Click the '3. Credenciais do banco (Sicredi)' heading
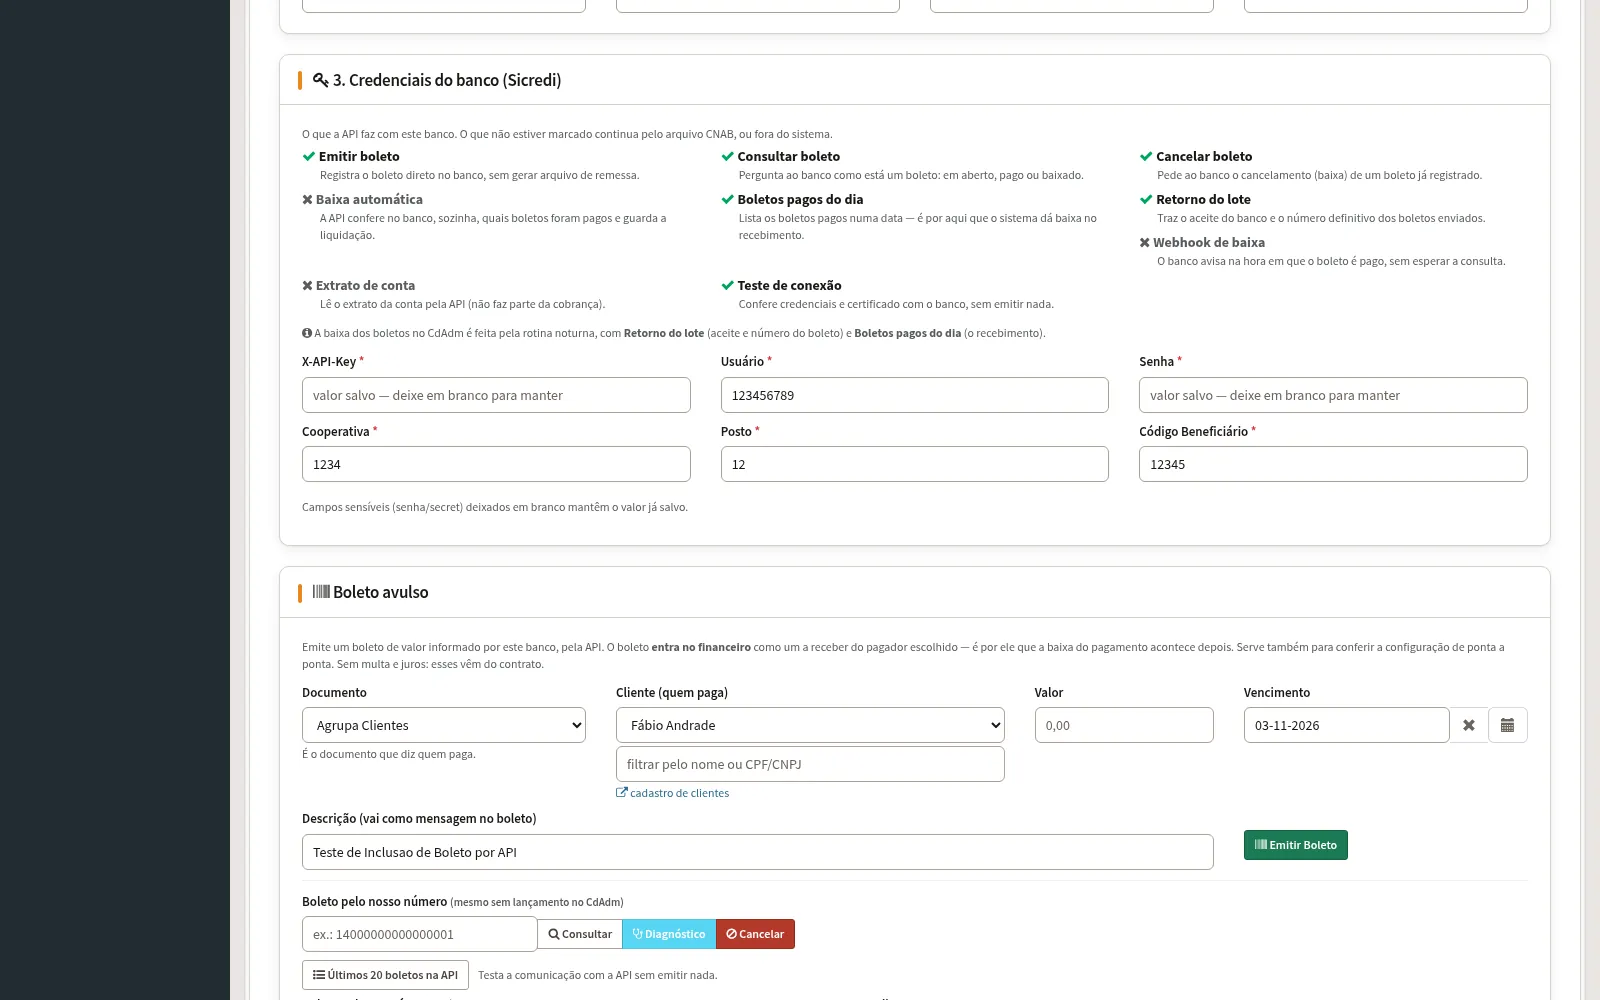Image resolution: width=1600 pixels, height=1000 pixels. (447, 80)
